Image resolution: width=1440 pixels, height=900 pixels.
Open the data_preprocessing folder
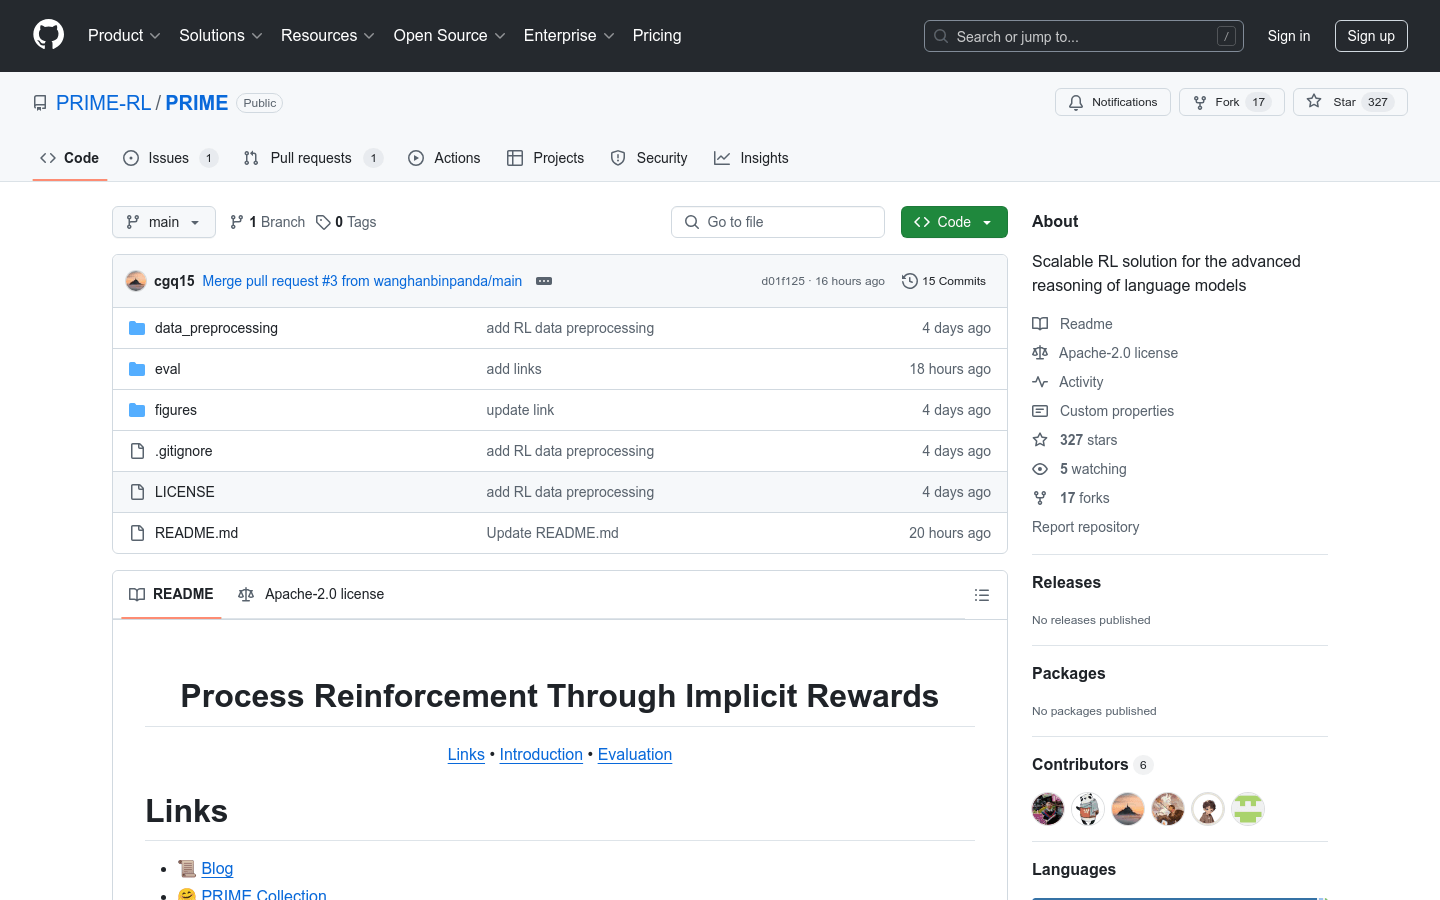coord(216,328)
